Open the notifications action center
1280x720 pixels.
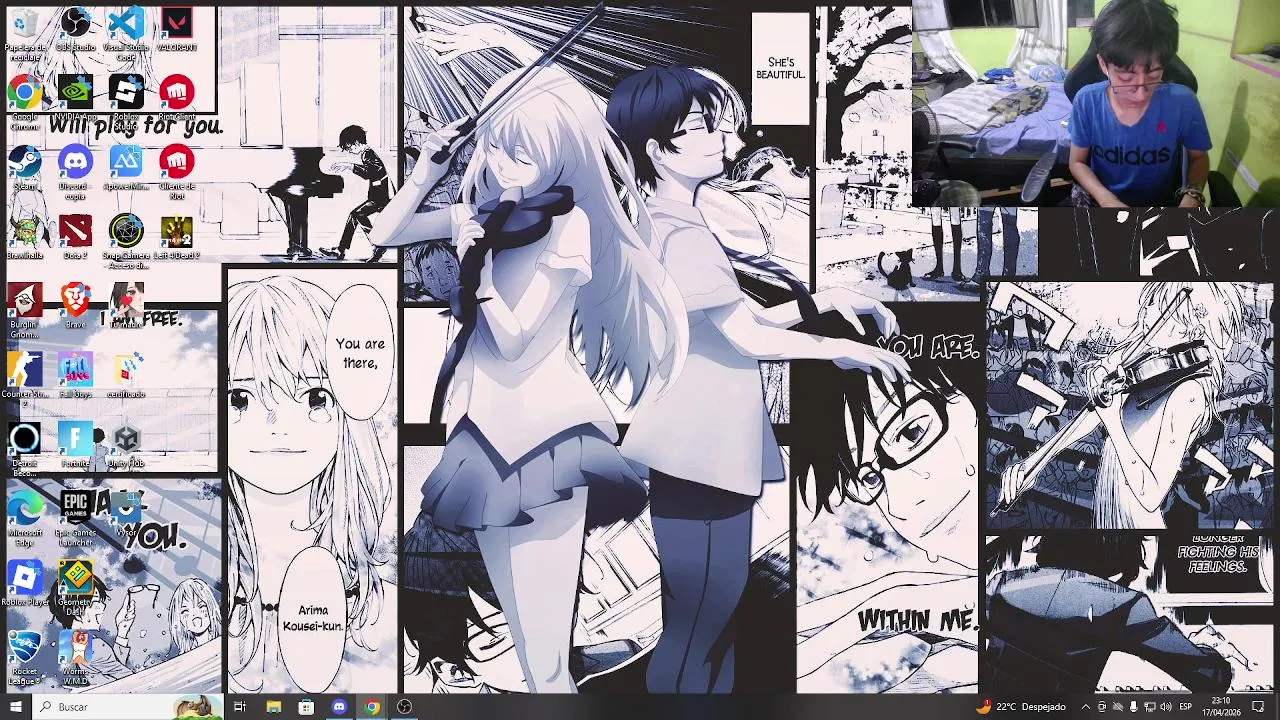1259,707
